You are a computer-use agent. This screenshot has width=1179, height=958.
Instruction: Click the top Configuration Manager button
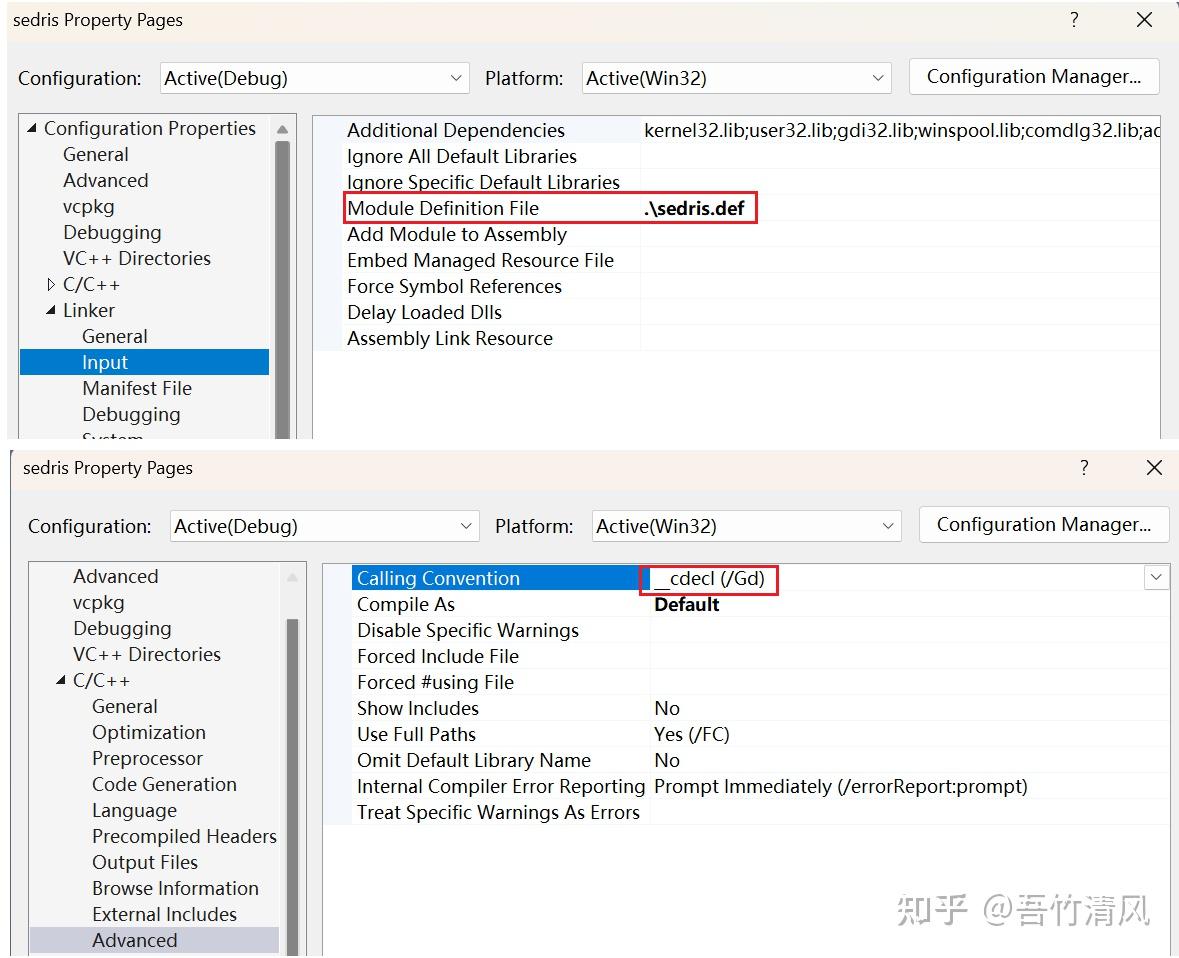point(1034,77)
